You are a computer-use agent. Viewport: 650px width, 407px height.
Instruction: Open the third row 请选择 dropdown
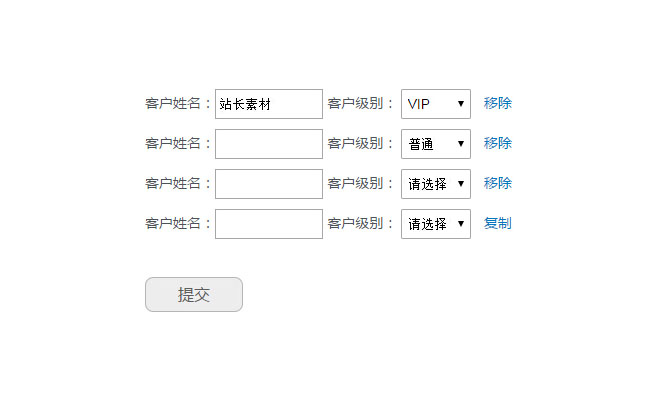point(436,184)
